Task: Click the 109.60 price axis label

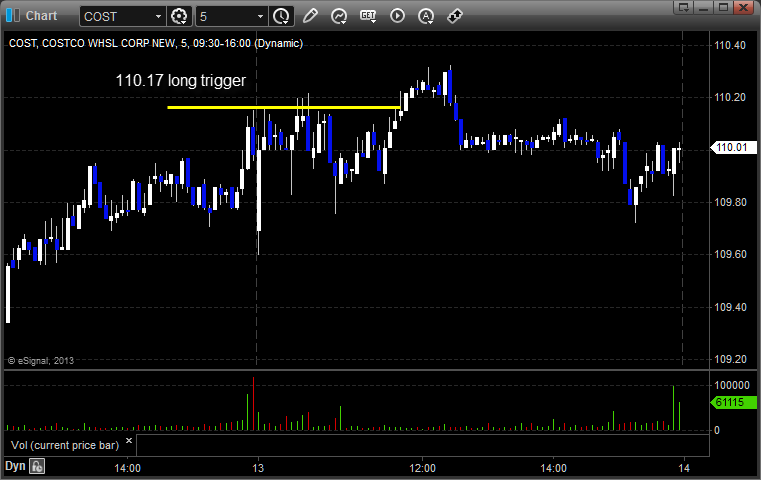Action: tap(730, 255)
